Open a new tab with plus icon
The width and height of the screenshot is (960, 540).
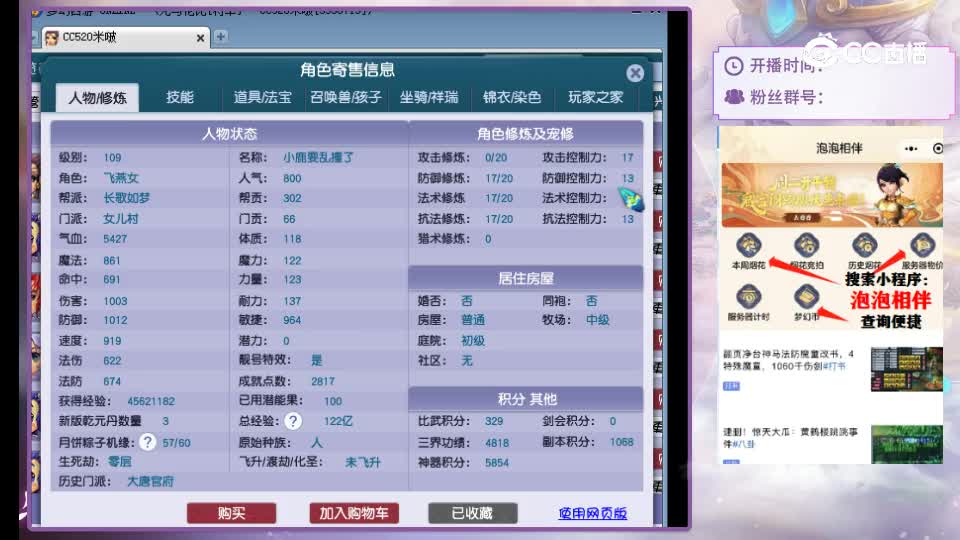coord(220,37)
